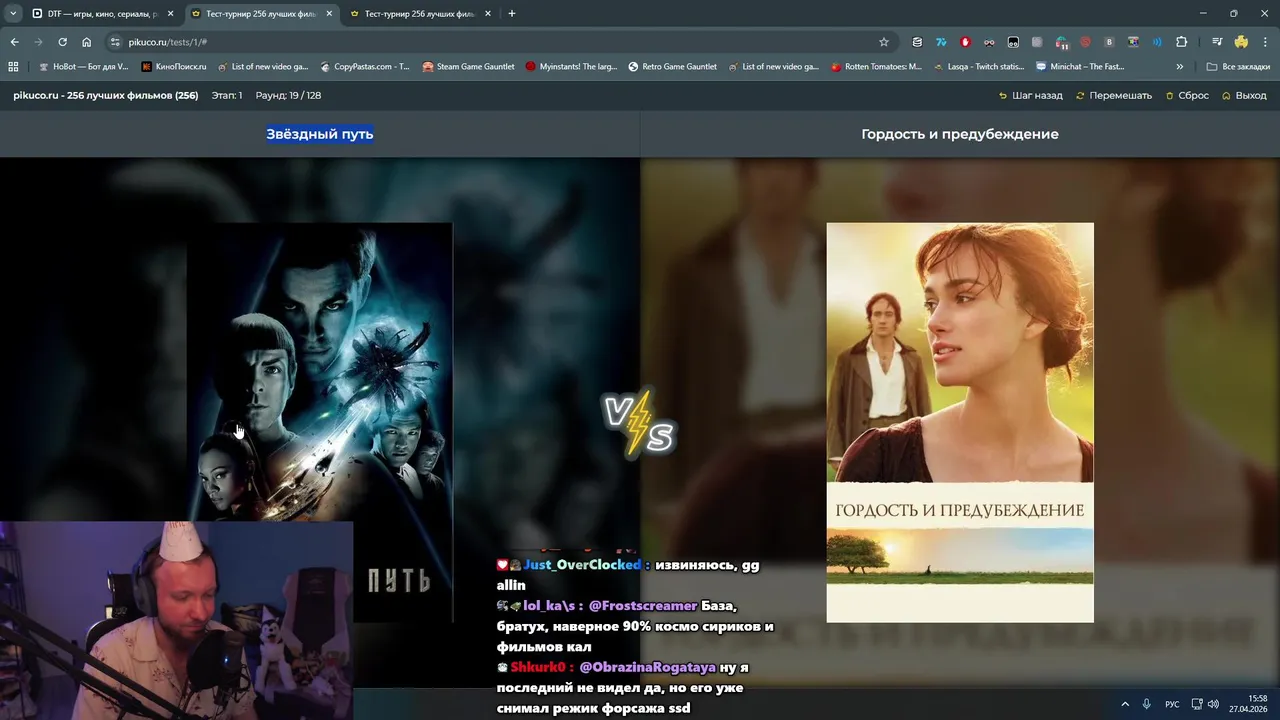Open the blue sound-waves extension icon
The height and width of the screenshot is (720, 1280).
[x=1157, y=42]
